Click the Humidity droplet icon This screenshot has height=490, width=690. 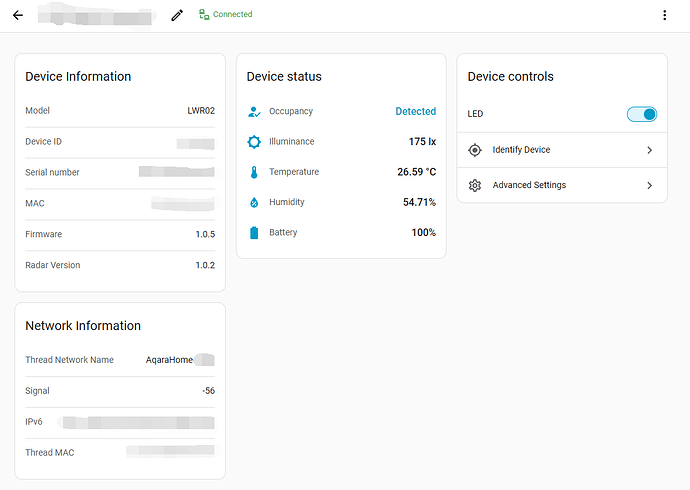[254, 202]
